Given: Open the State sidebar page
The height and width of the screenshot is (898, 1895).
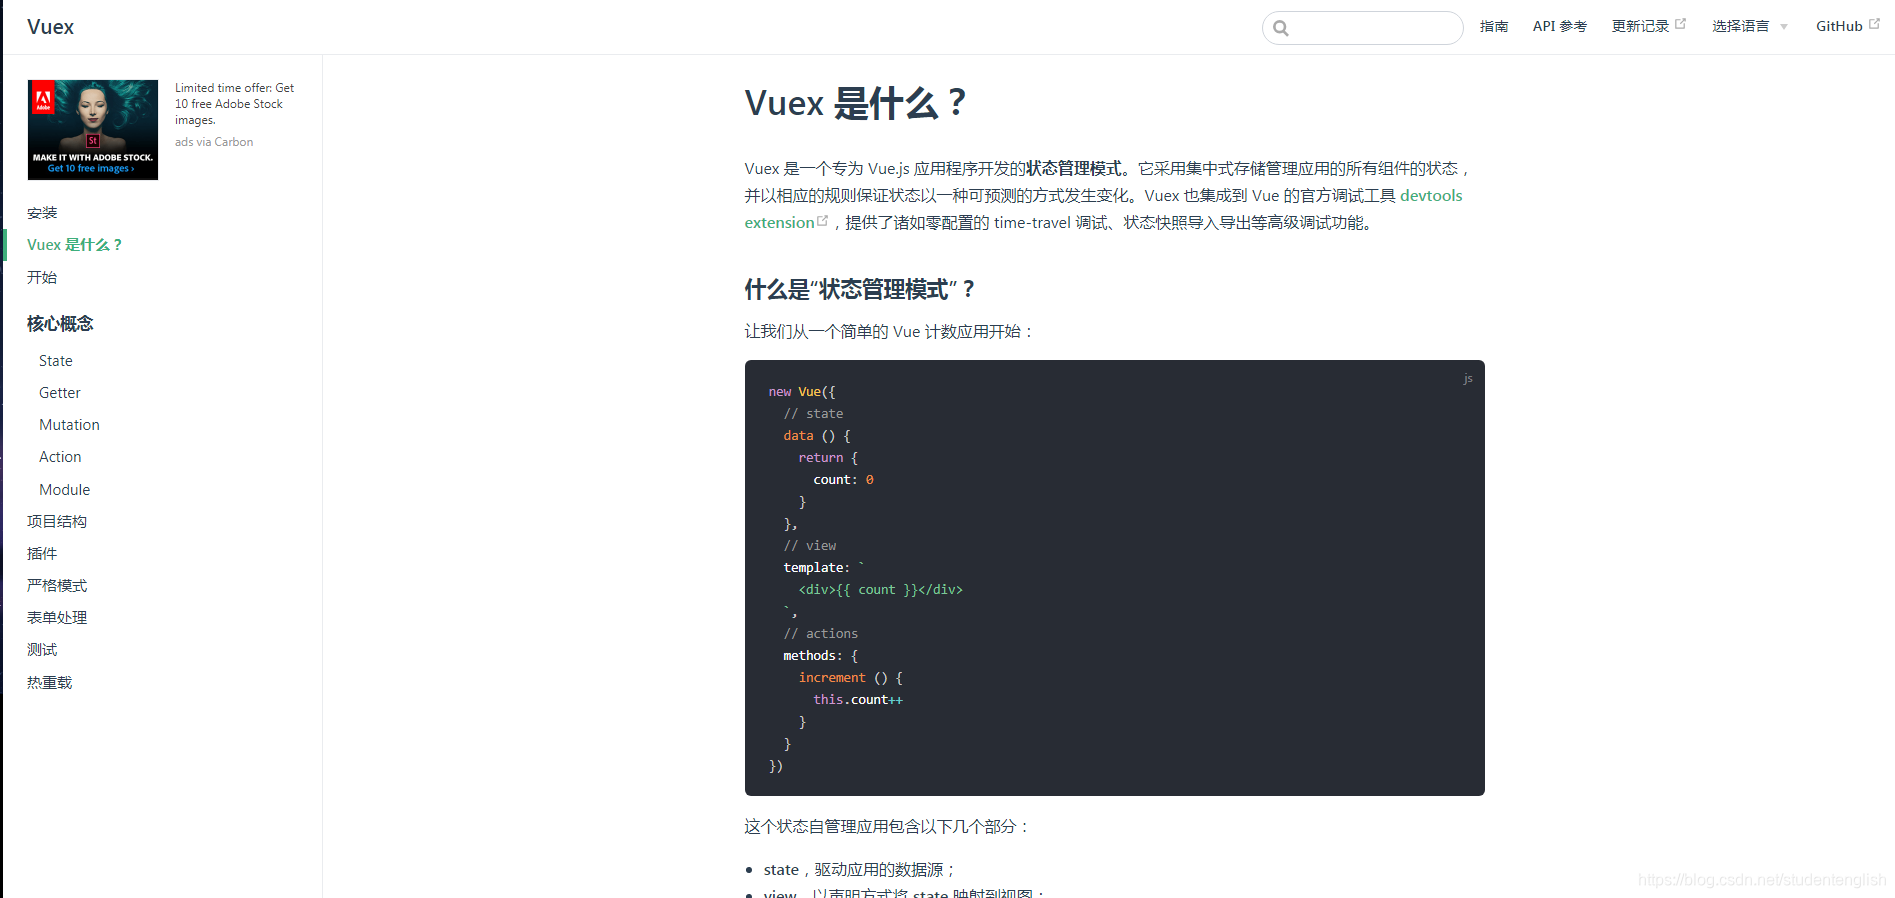Looking at the screenshot, I should click(x=56, y=361).
